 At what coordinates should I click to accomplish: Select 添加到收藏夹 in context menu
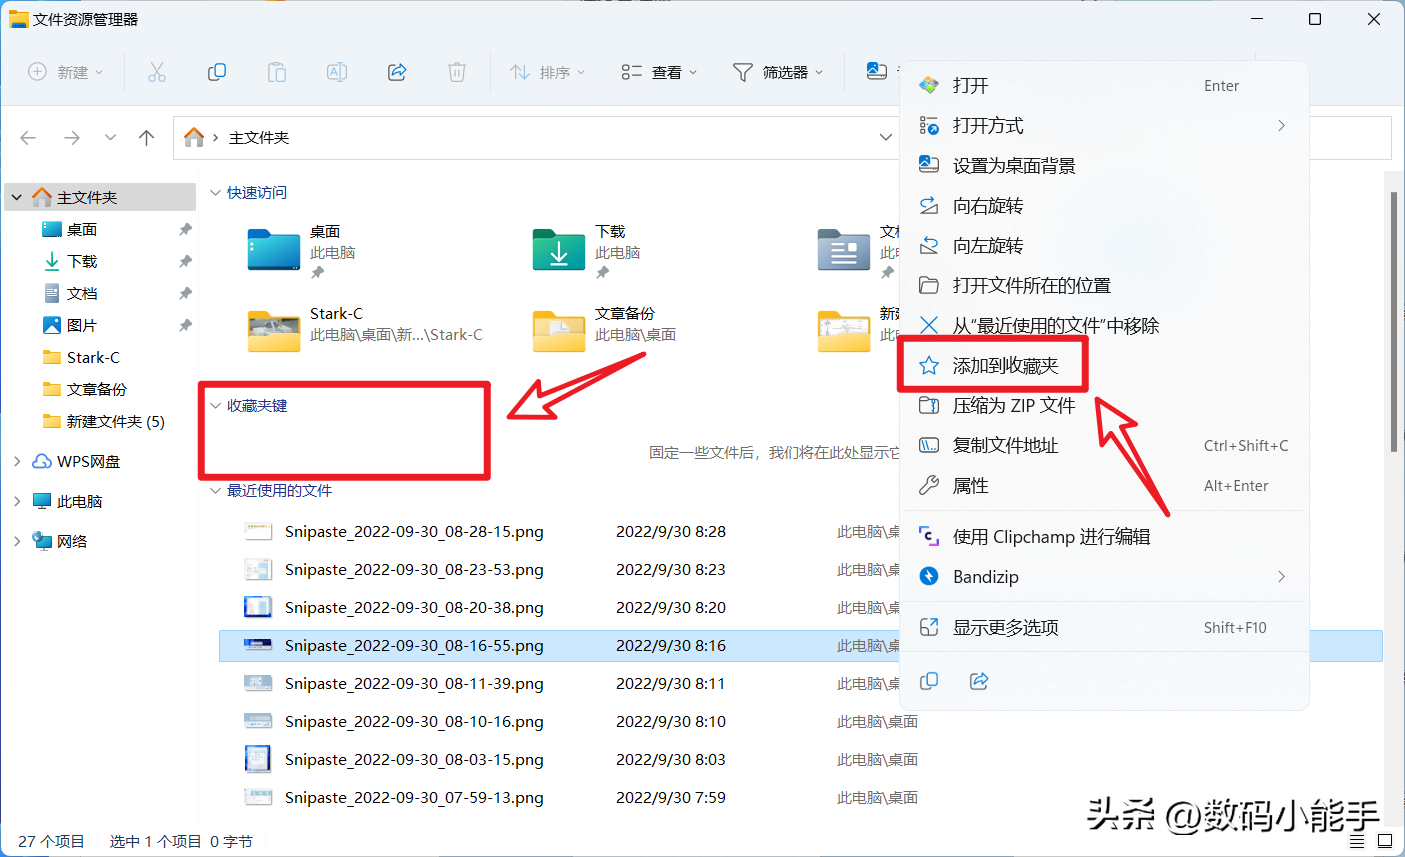[x=1004, y=366]
